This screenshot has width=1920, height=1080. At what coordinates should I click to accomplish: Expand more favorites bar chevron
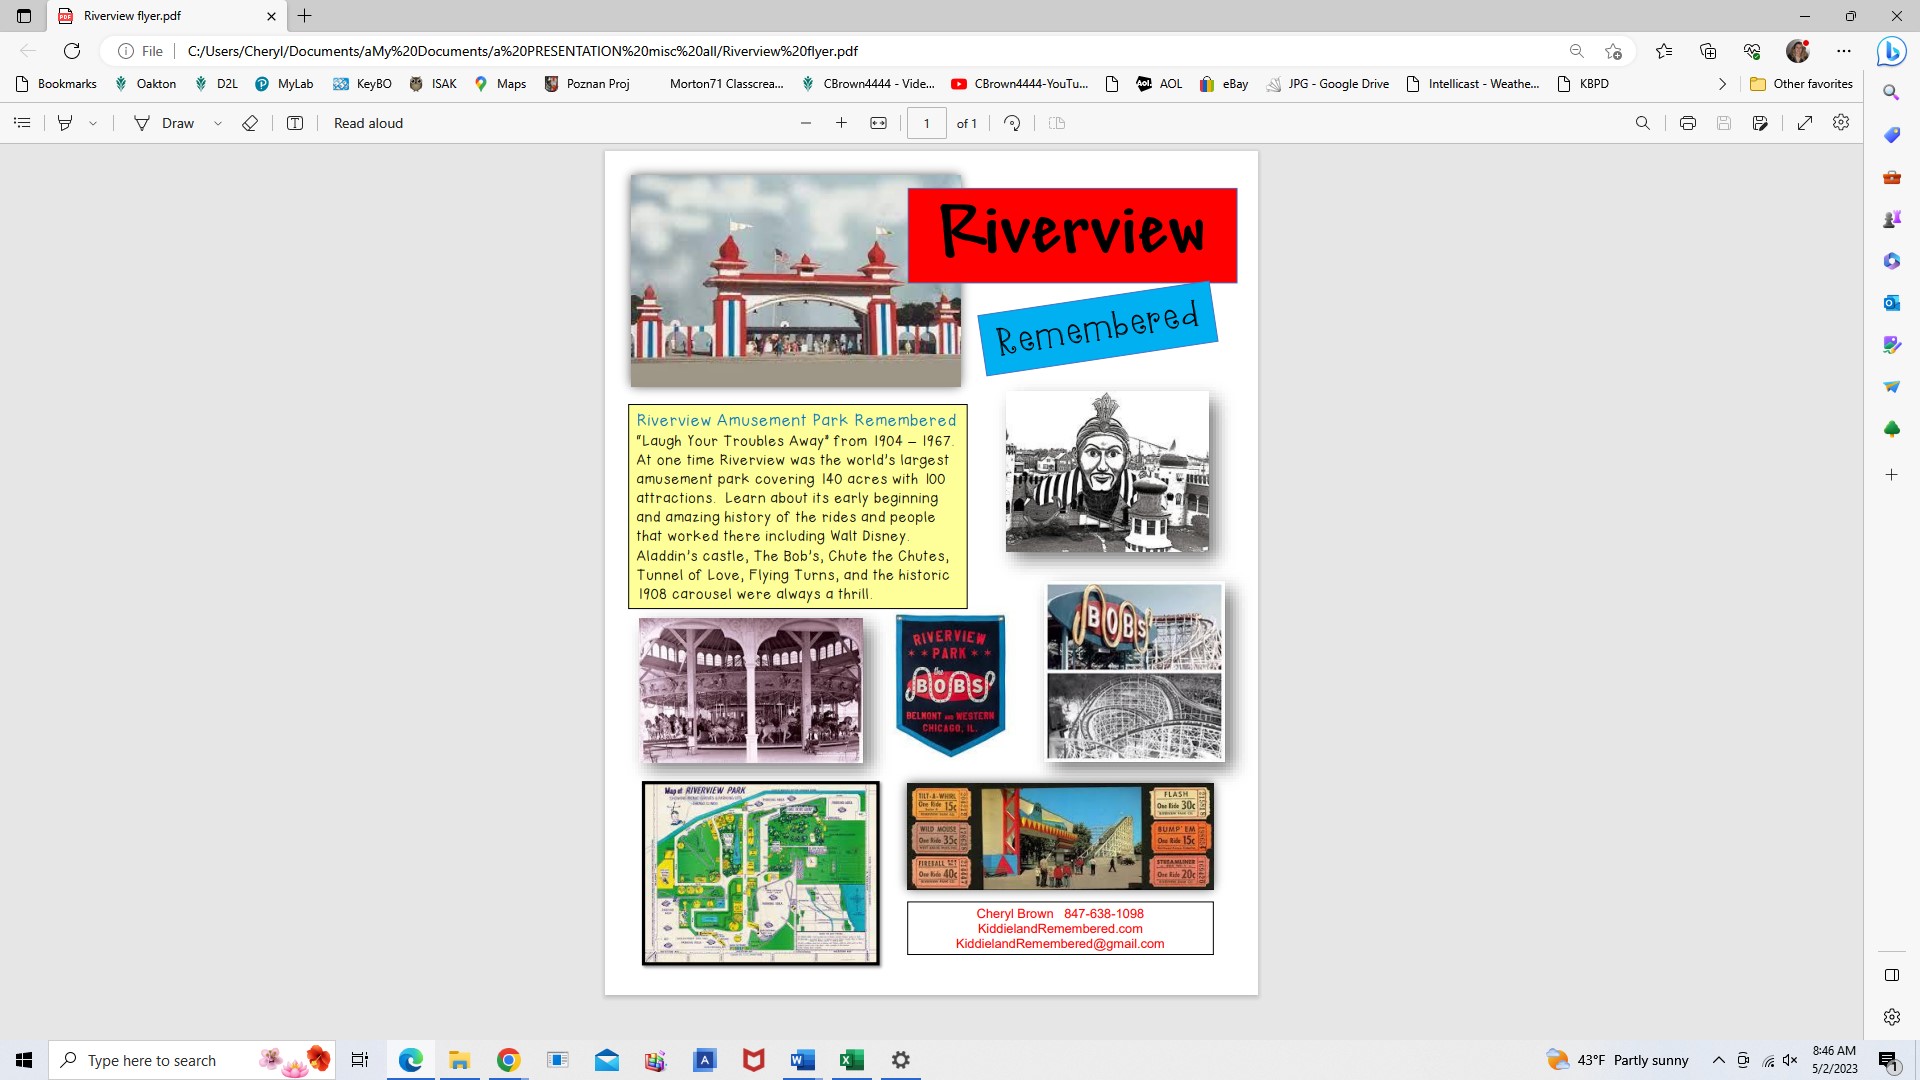[1722, 84]
